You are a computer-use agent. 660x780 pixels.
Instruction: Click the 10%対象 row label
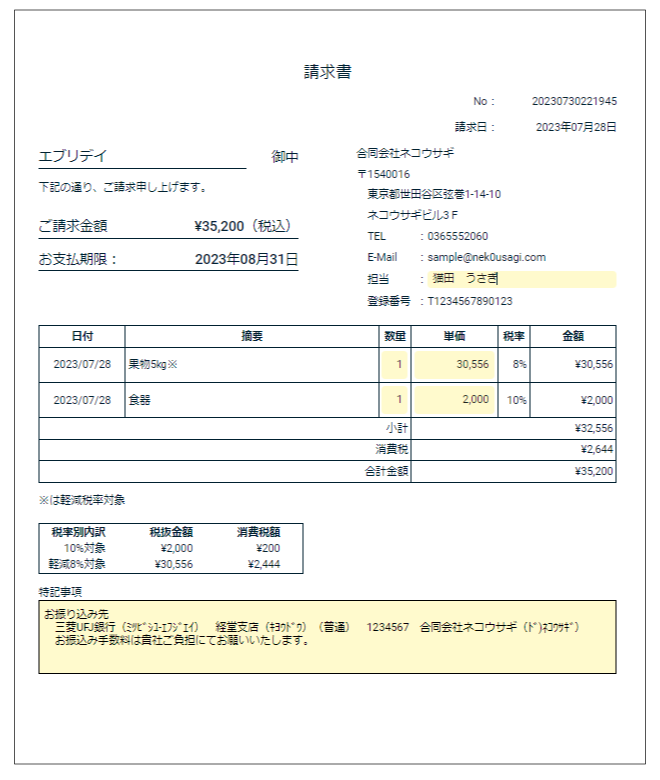tap(85, 548)
